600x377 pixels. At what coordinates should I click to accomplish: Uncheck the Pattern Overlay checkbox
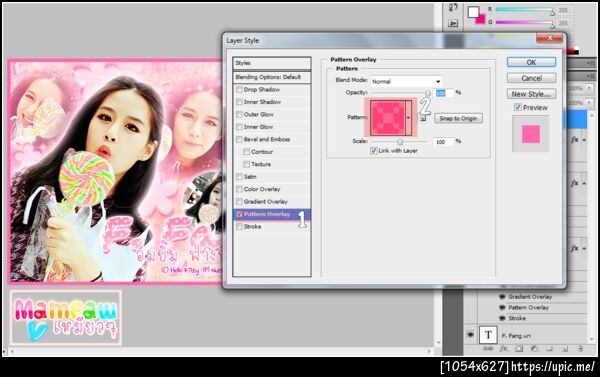[239, 214]
